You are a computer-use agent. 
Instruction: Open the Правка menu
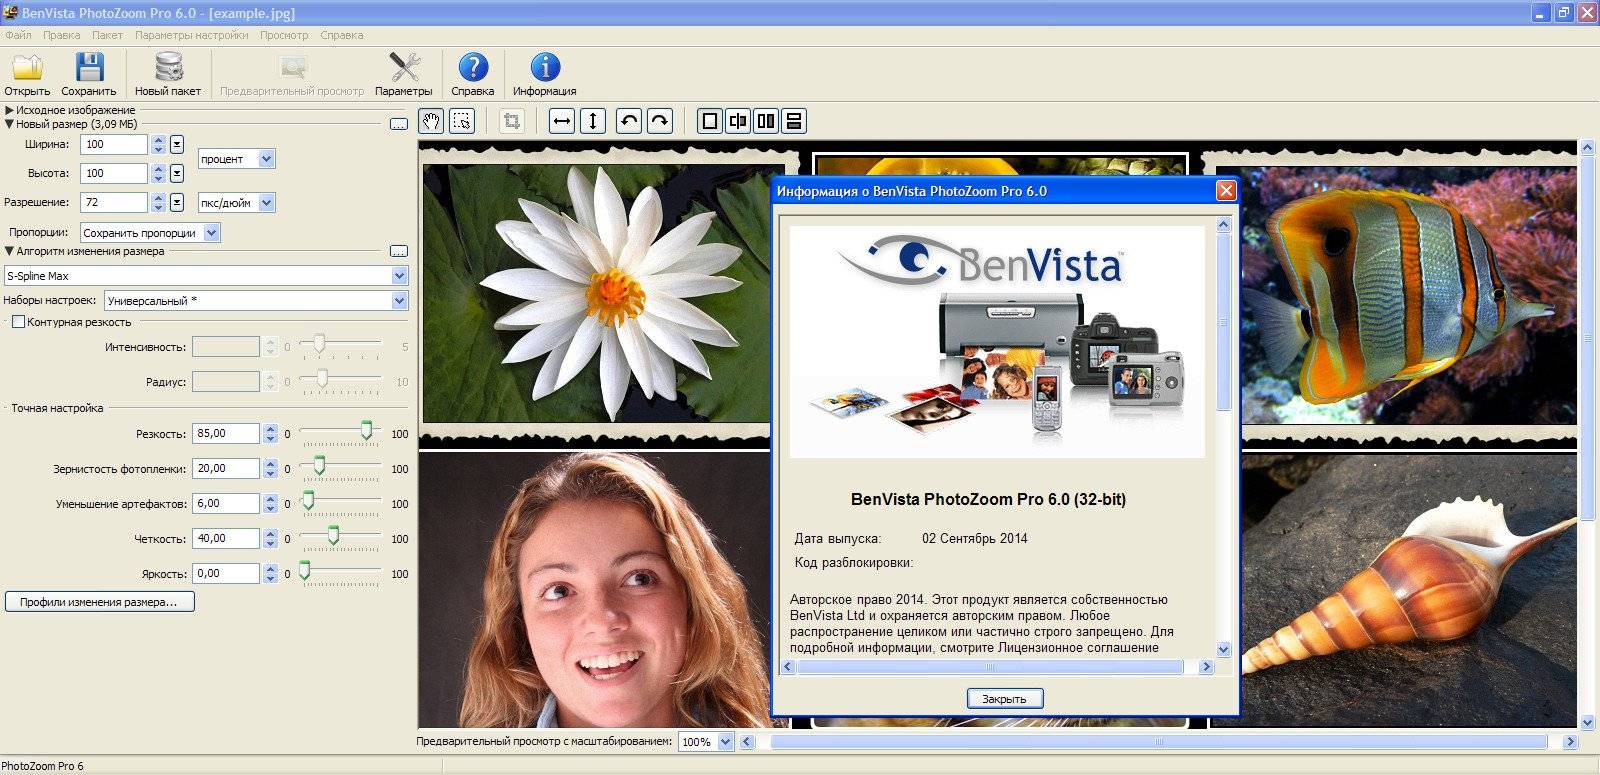[x=61, y=35]
